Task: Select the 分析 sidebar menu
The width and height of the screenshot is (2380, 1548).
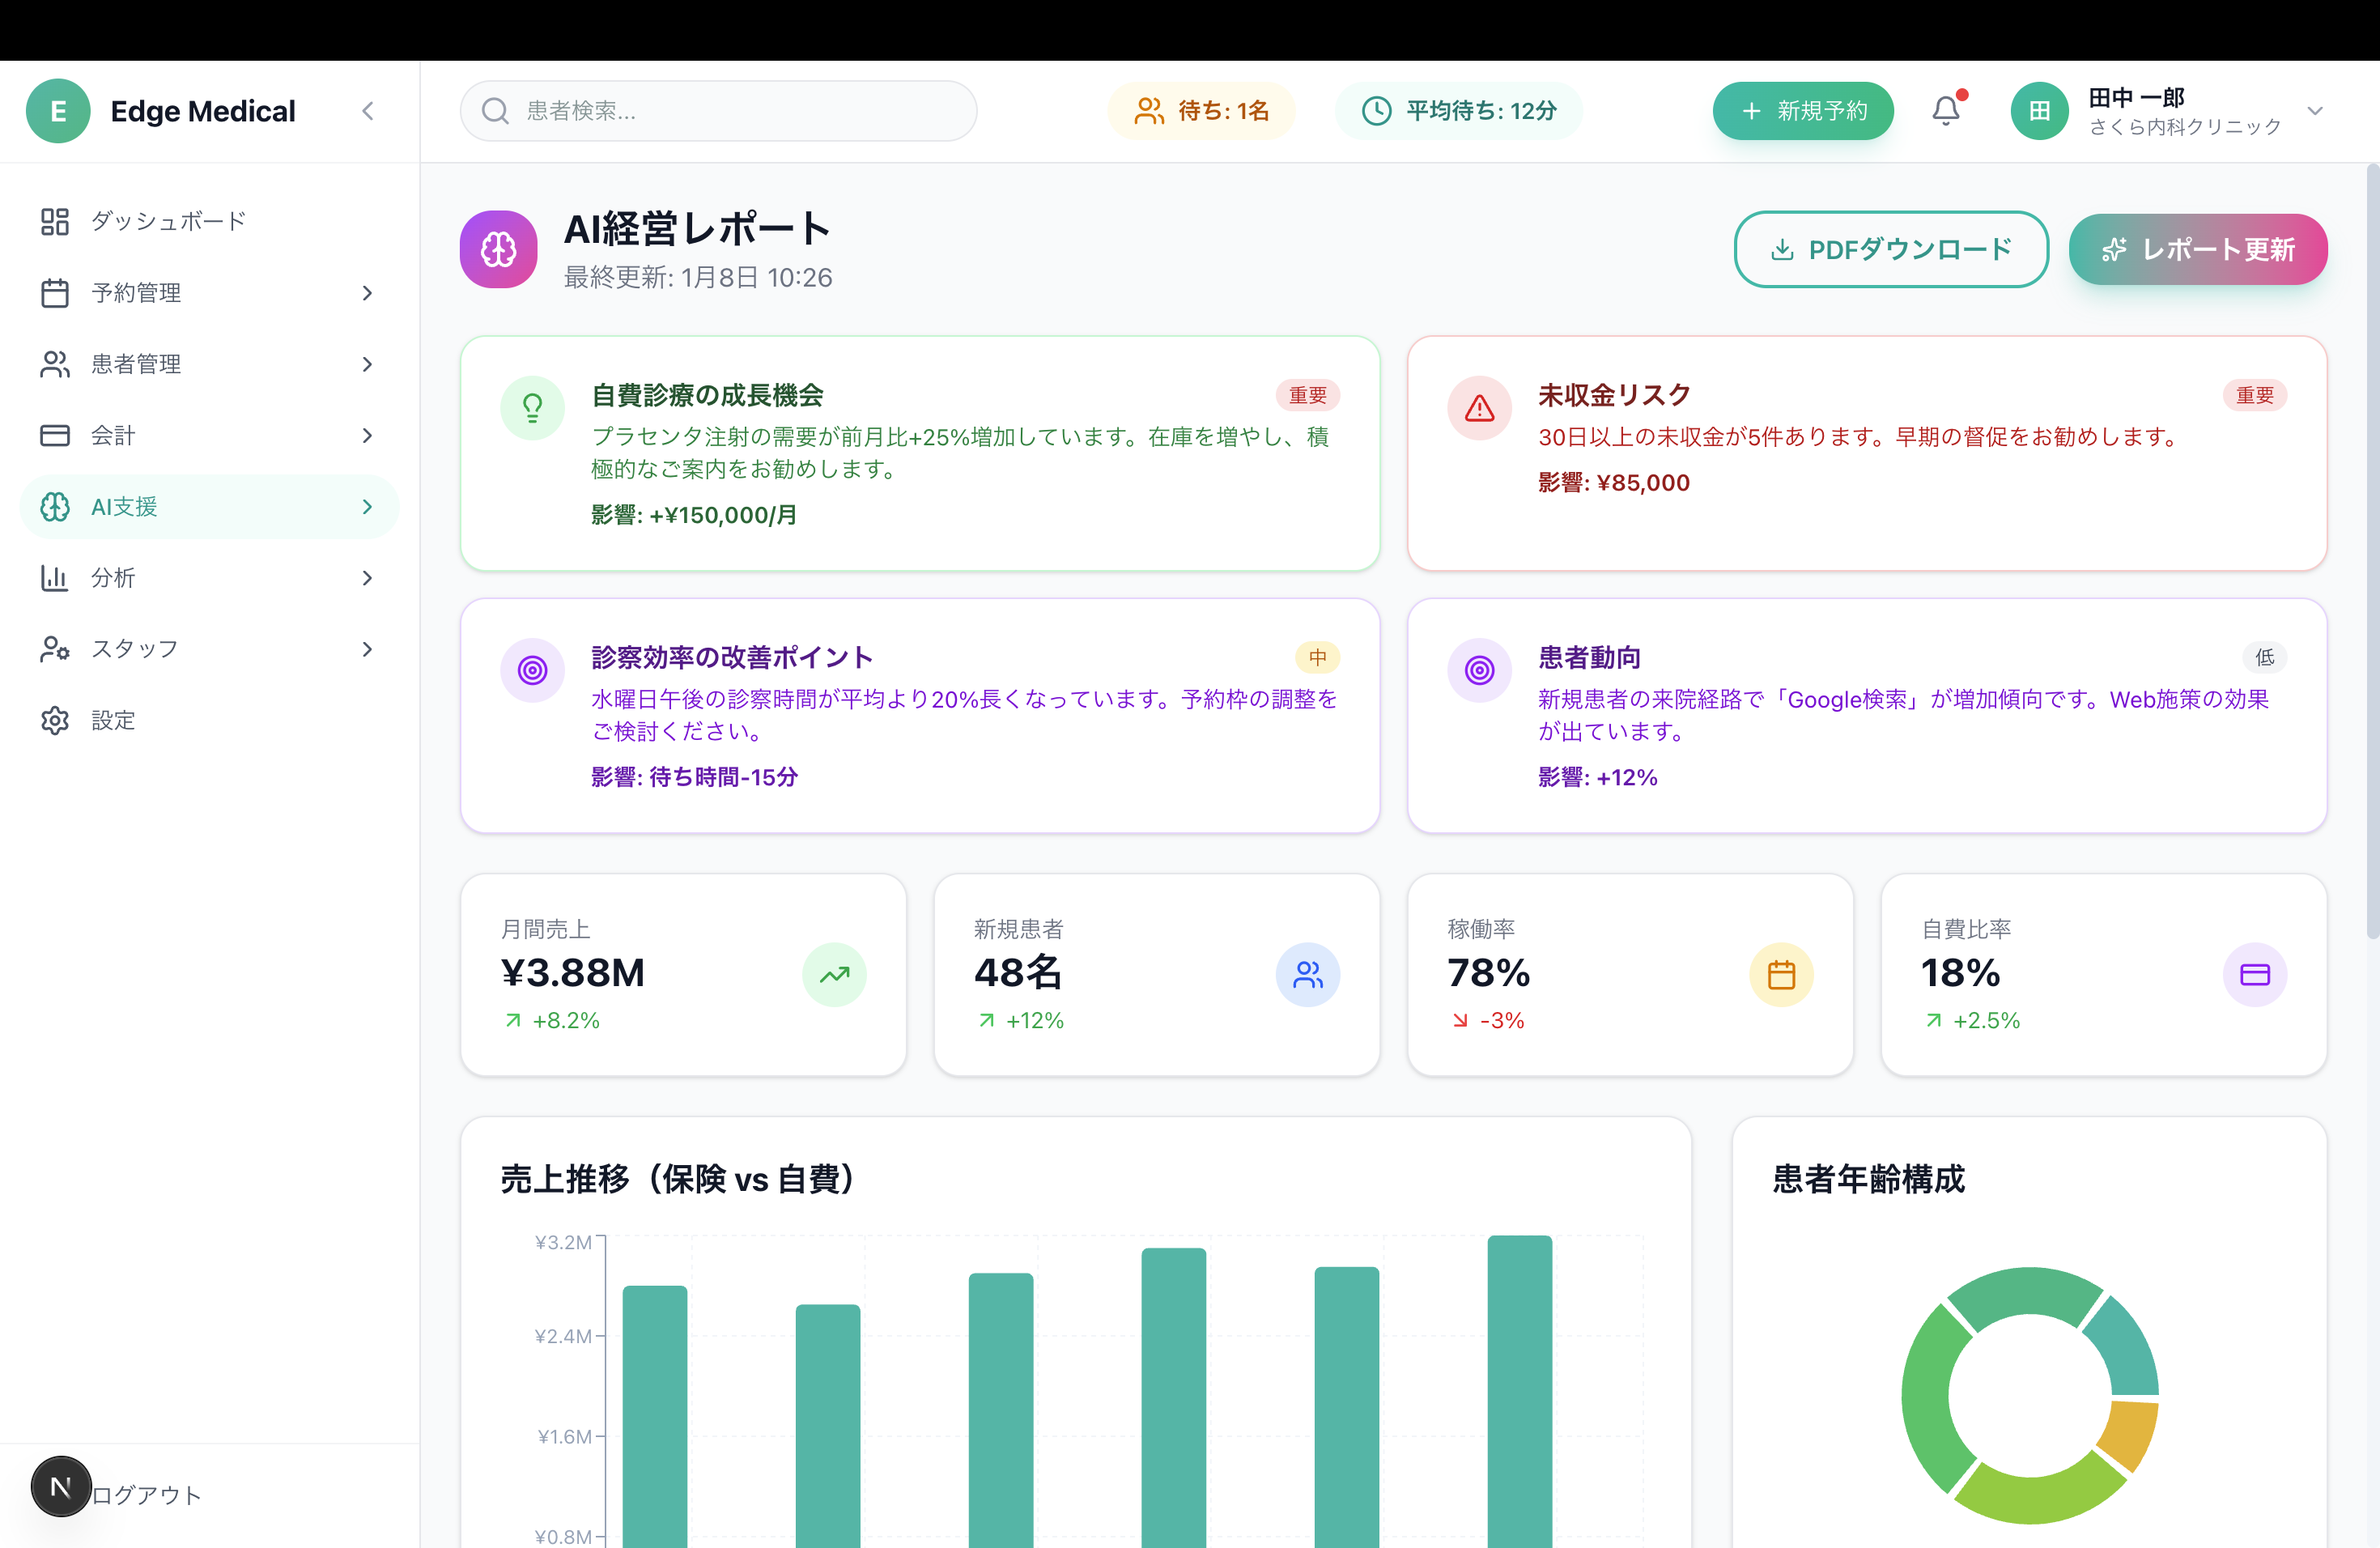Action: point(112,578)
